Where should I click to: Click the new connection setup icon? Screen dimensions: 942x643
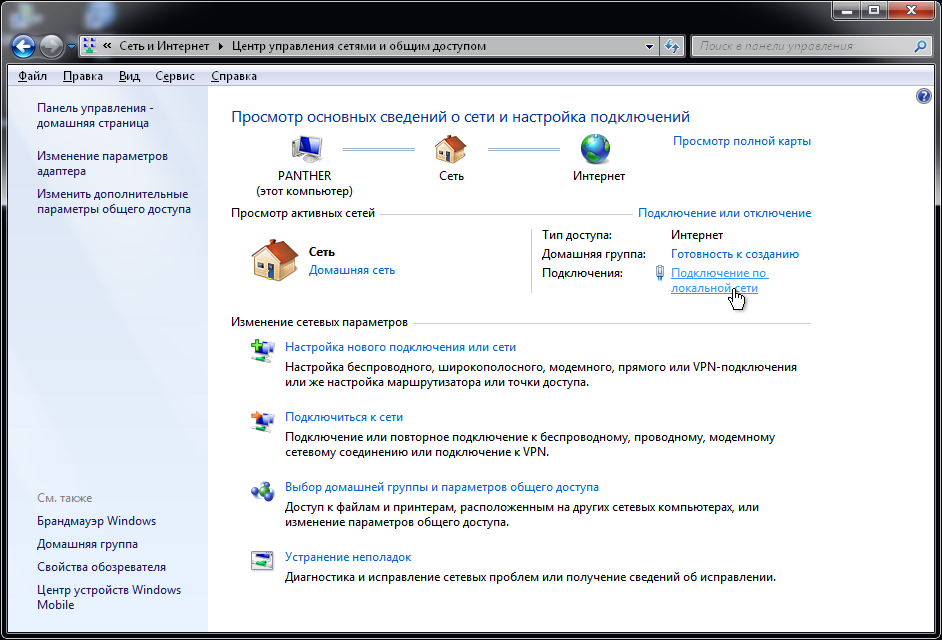[x=262, y=350]
